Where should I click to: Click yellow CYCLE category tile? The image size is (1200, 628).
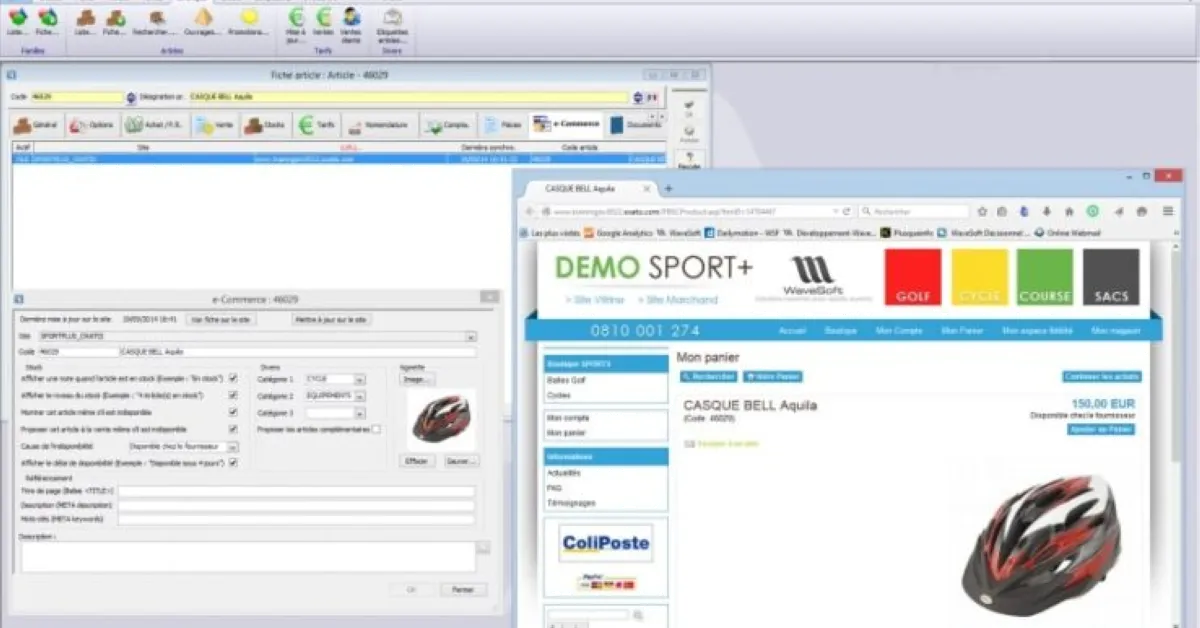980,277
